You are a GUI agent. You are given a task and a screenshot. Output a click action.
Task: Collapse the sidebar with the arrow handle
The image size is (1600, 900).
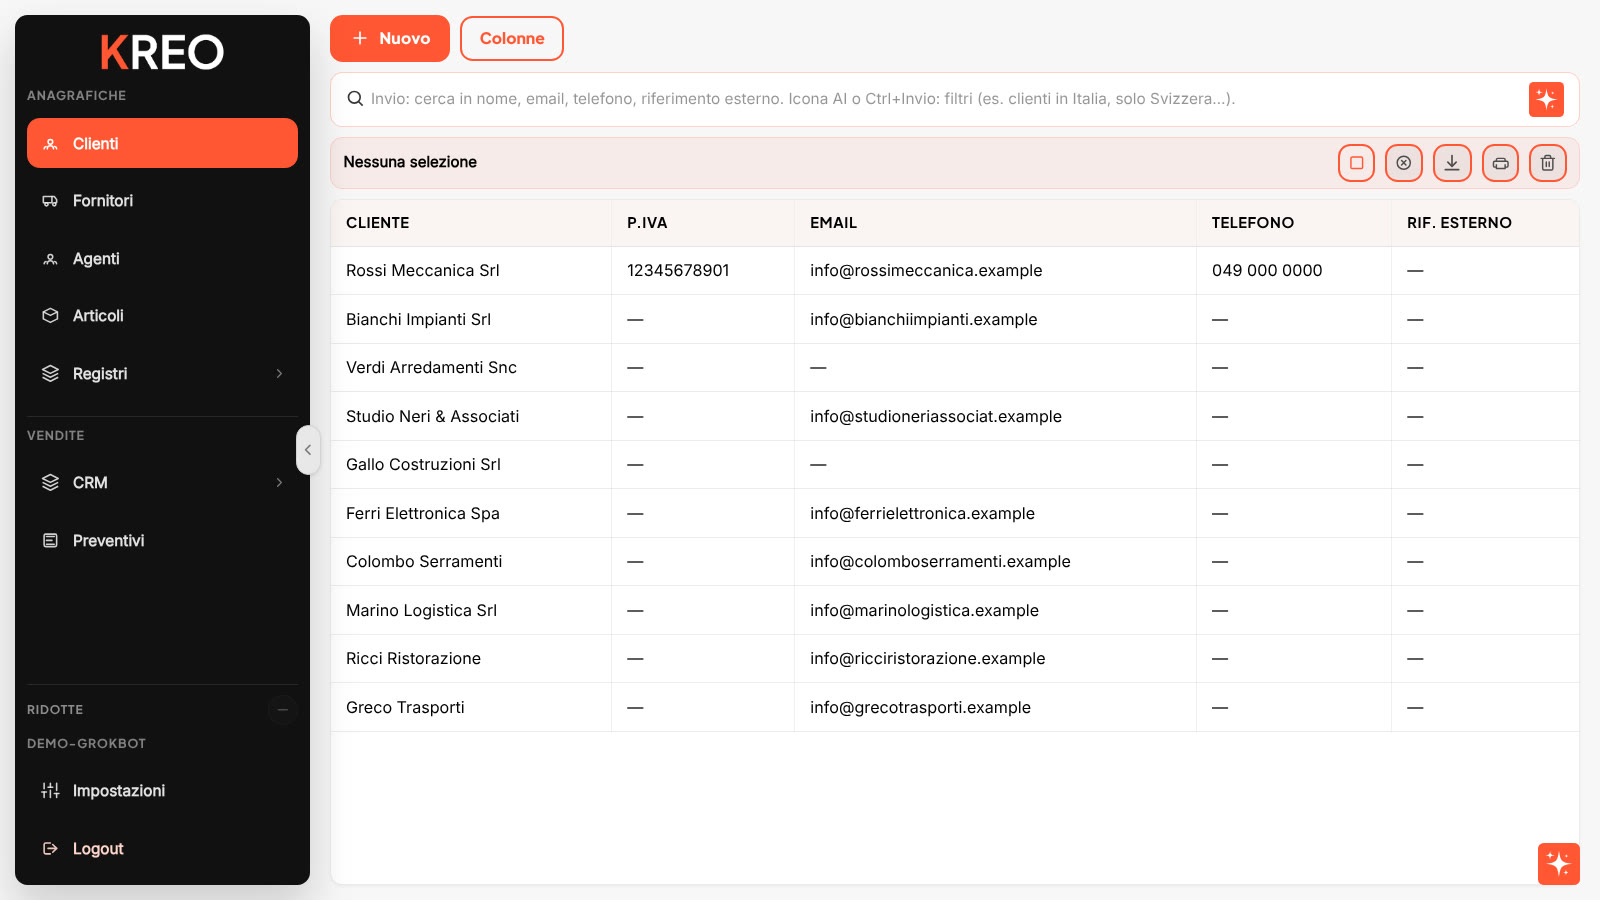[x=308, y=450]
